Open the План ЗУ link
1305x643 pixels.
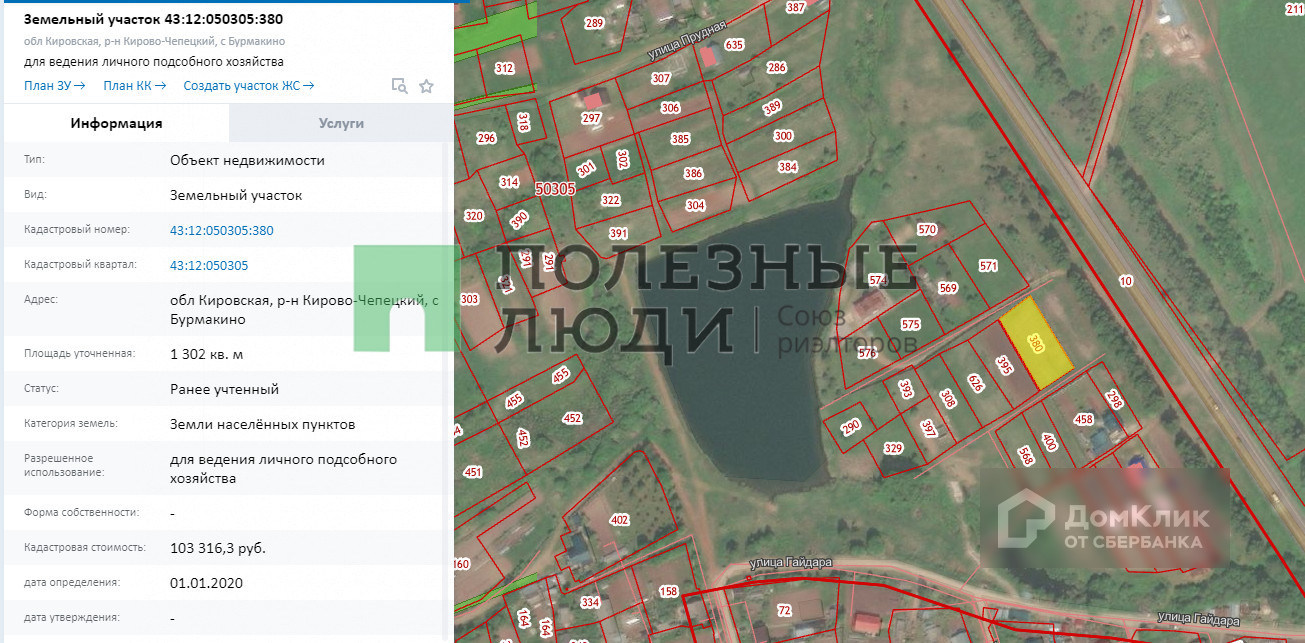click(54, 86)
